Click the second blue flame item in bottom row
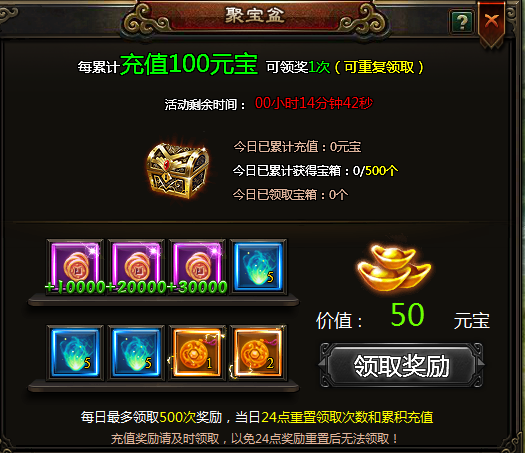Viewport: 525px width, 453px height. pyautogui.click(x=136, y=353)
